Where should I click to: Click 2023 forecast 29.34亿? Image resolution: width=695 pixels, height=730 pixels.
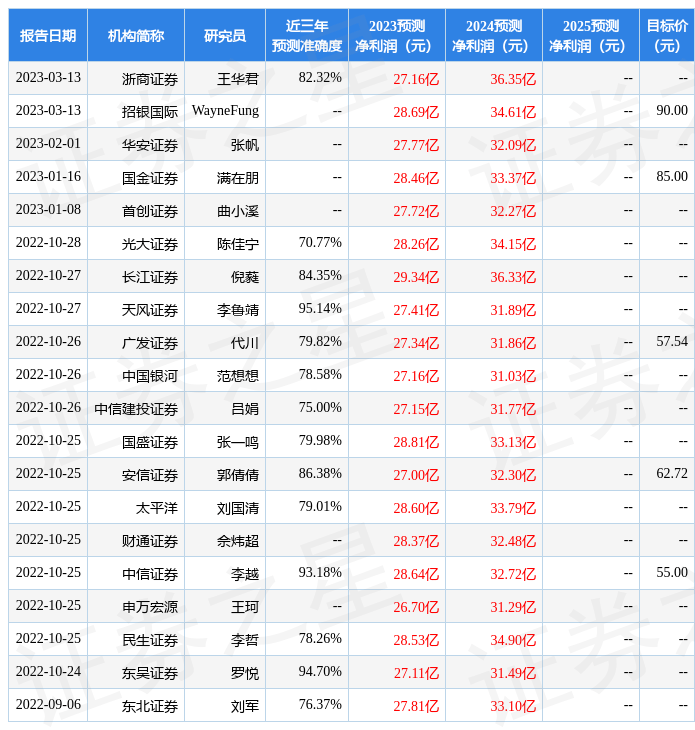(416, 277)
